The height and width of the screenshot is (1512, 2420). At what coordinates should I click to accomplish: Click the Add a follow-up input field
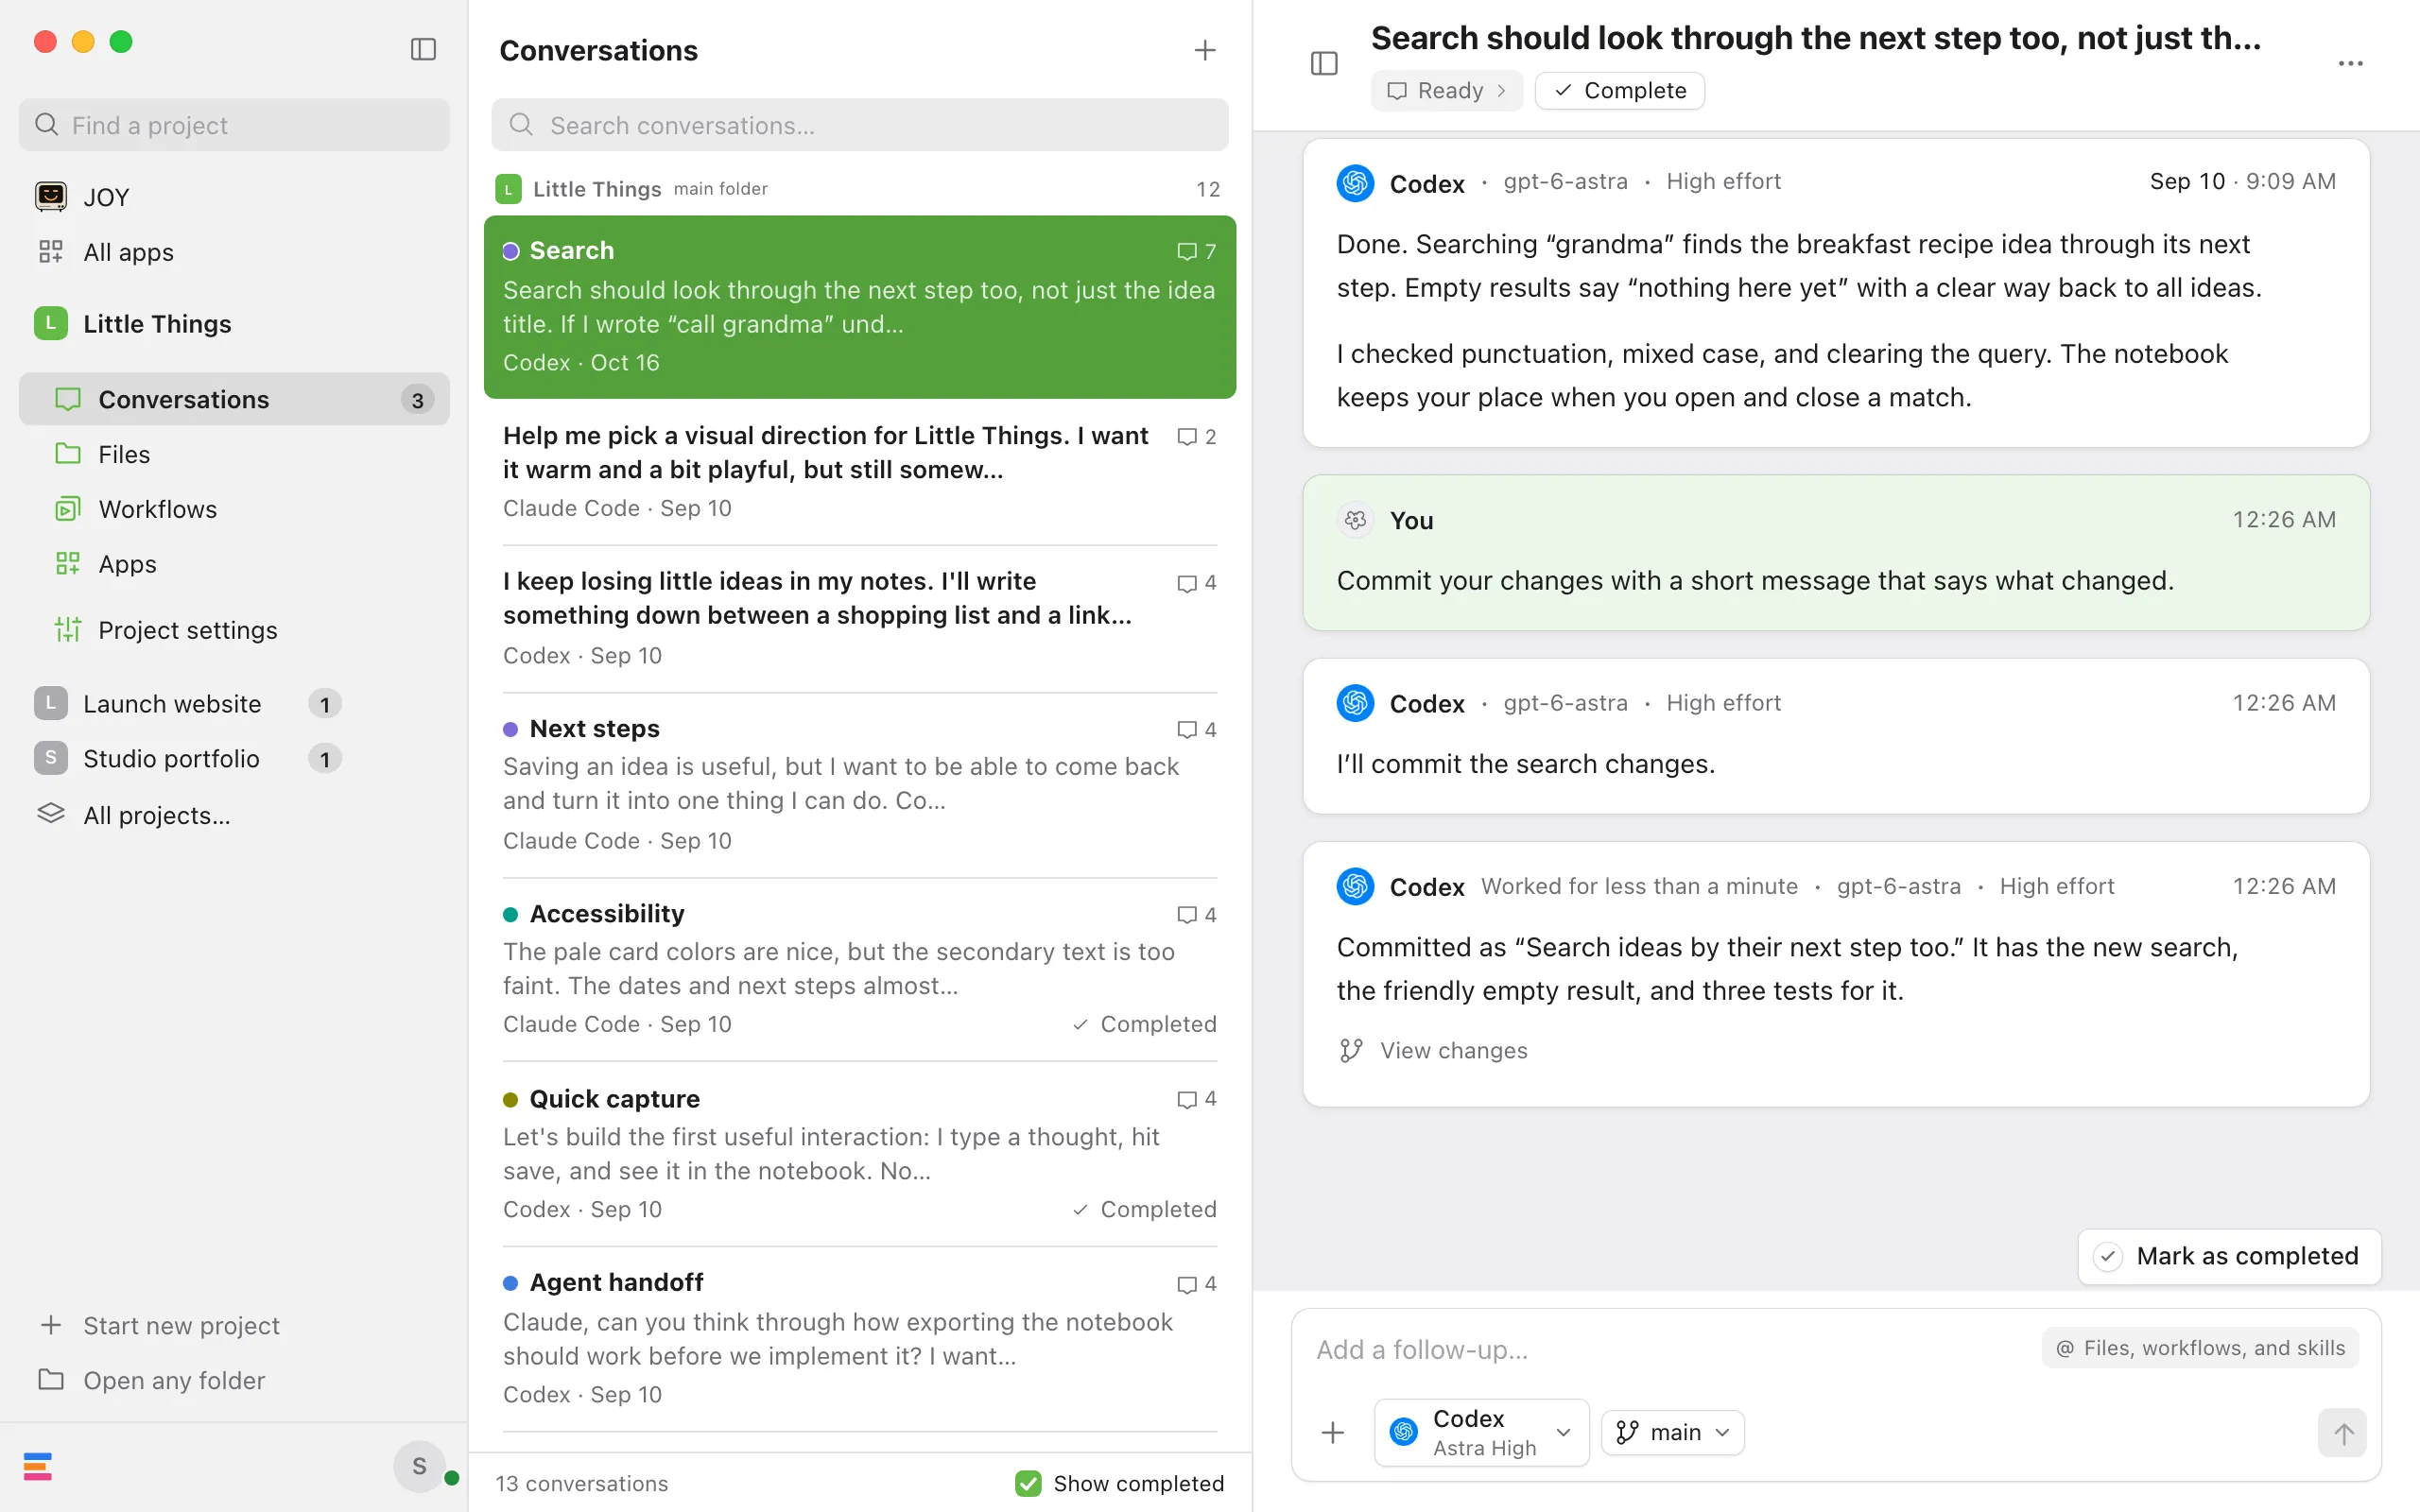click(1670, 1350)
